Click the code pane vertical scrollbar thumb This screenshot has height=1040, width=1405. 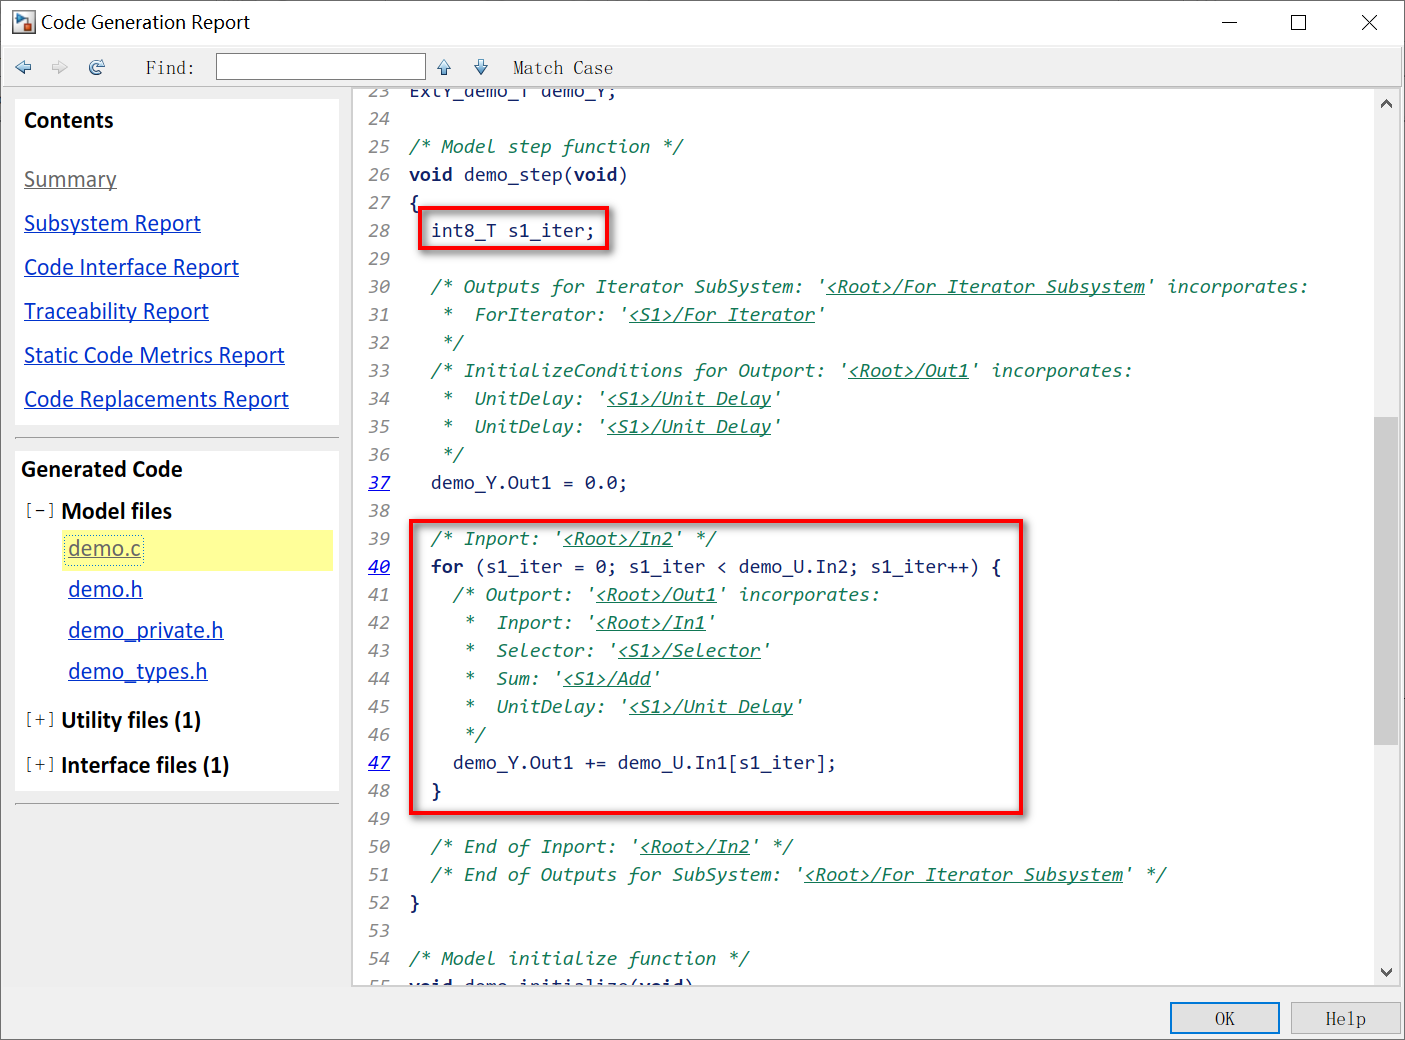coord(1386,581)
